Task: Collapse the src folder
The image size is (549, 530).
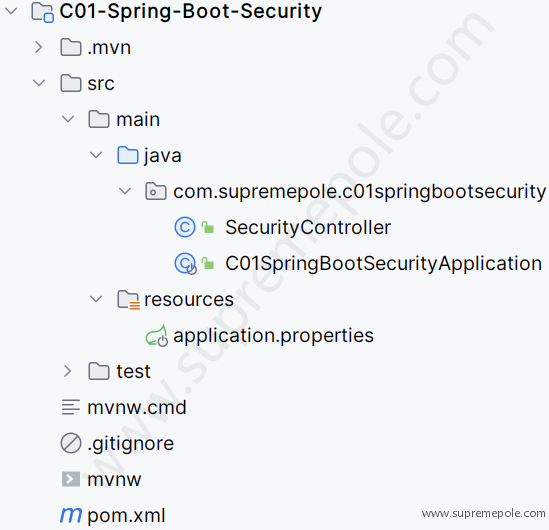Action: (39, 83)
